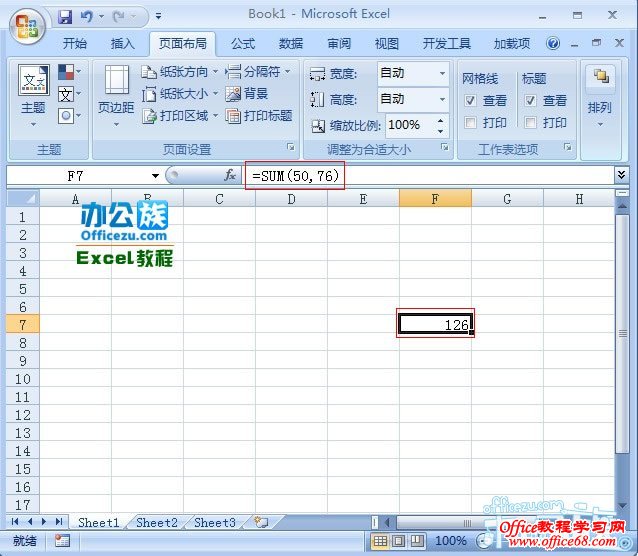Open the Themes (主题) gallery

33,95
